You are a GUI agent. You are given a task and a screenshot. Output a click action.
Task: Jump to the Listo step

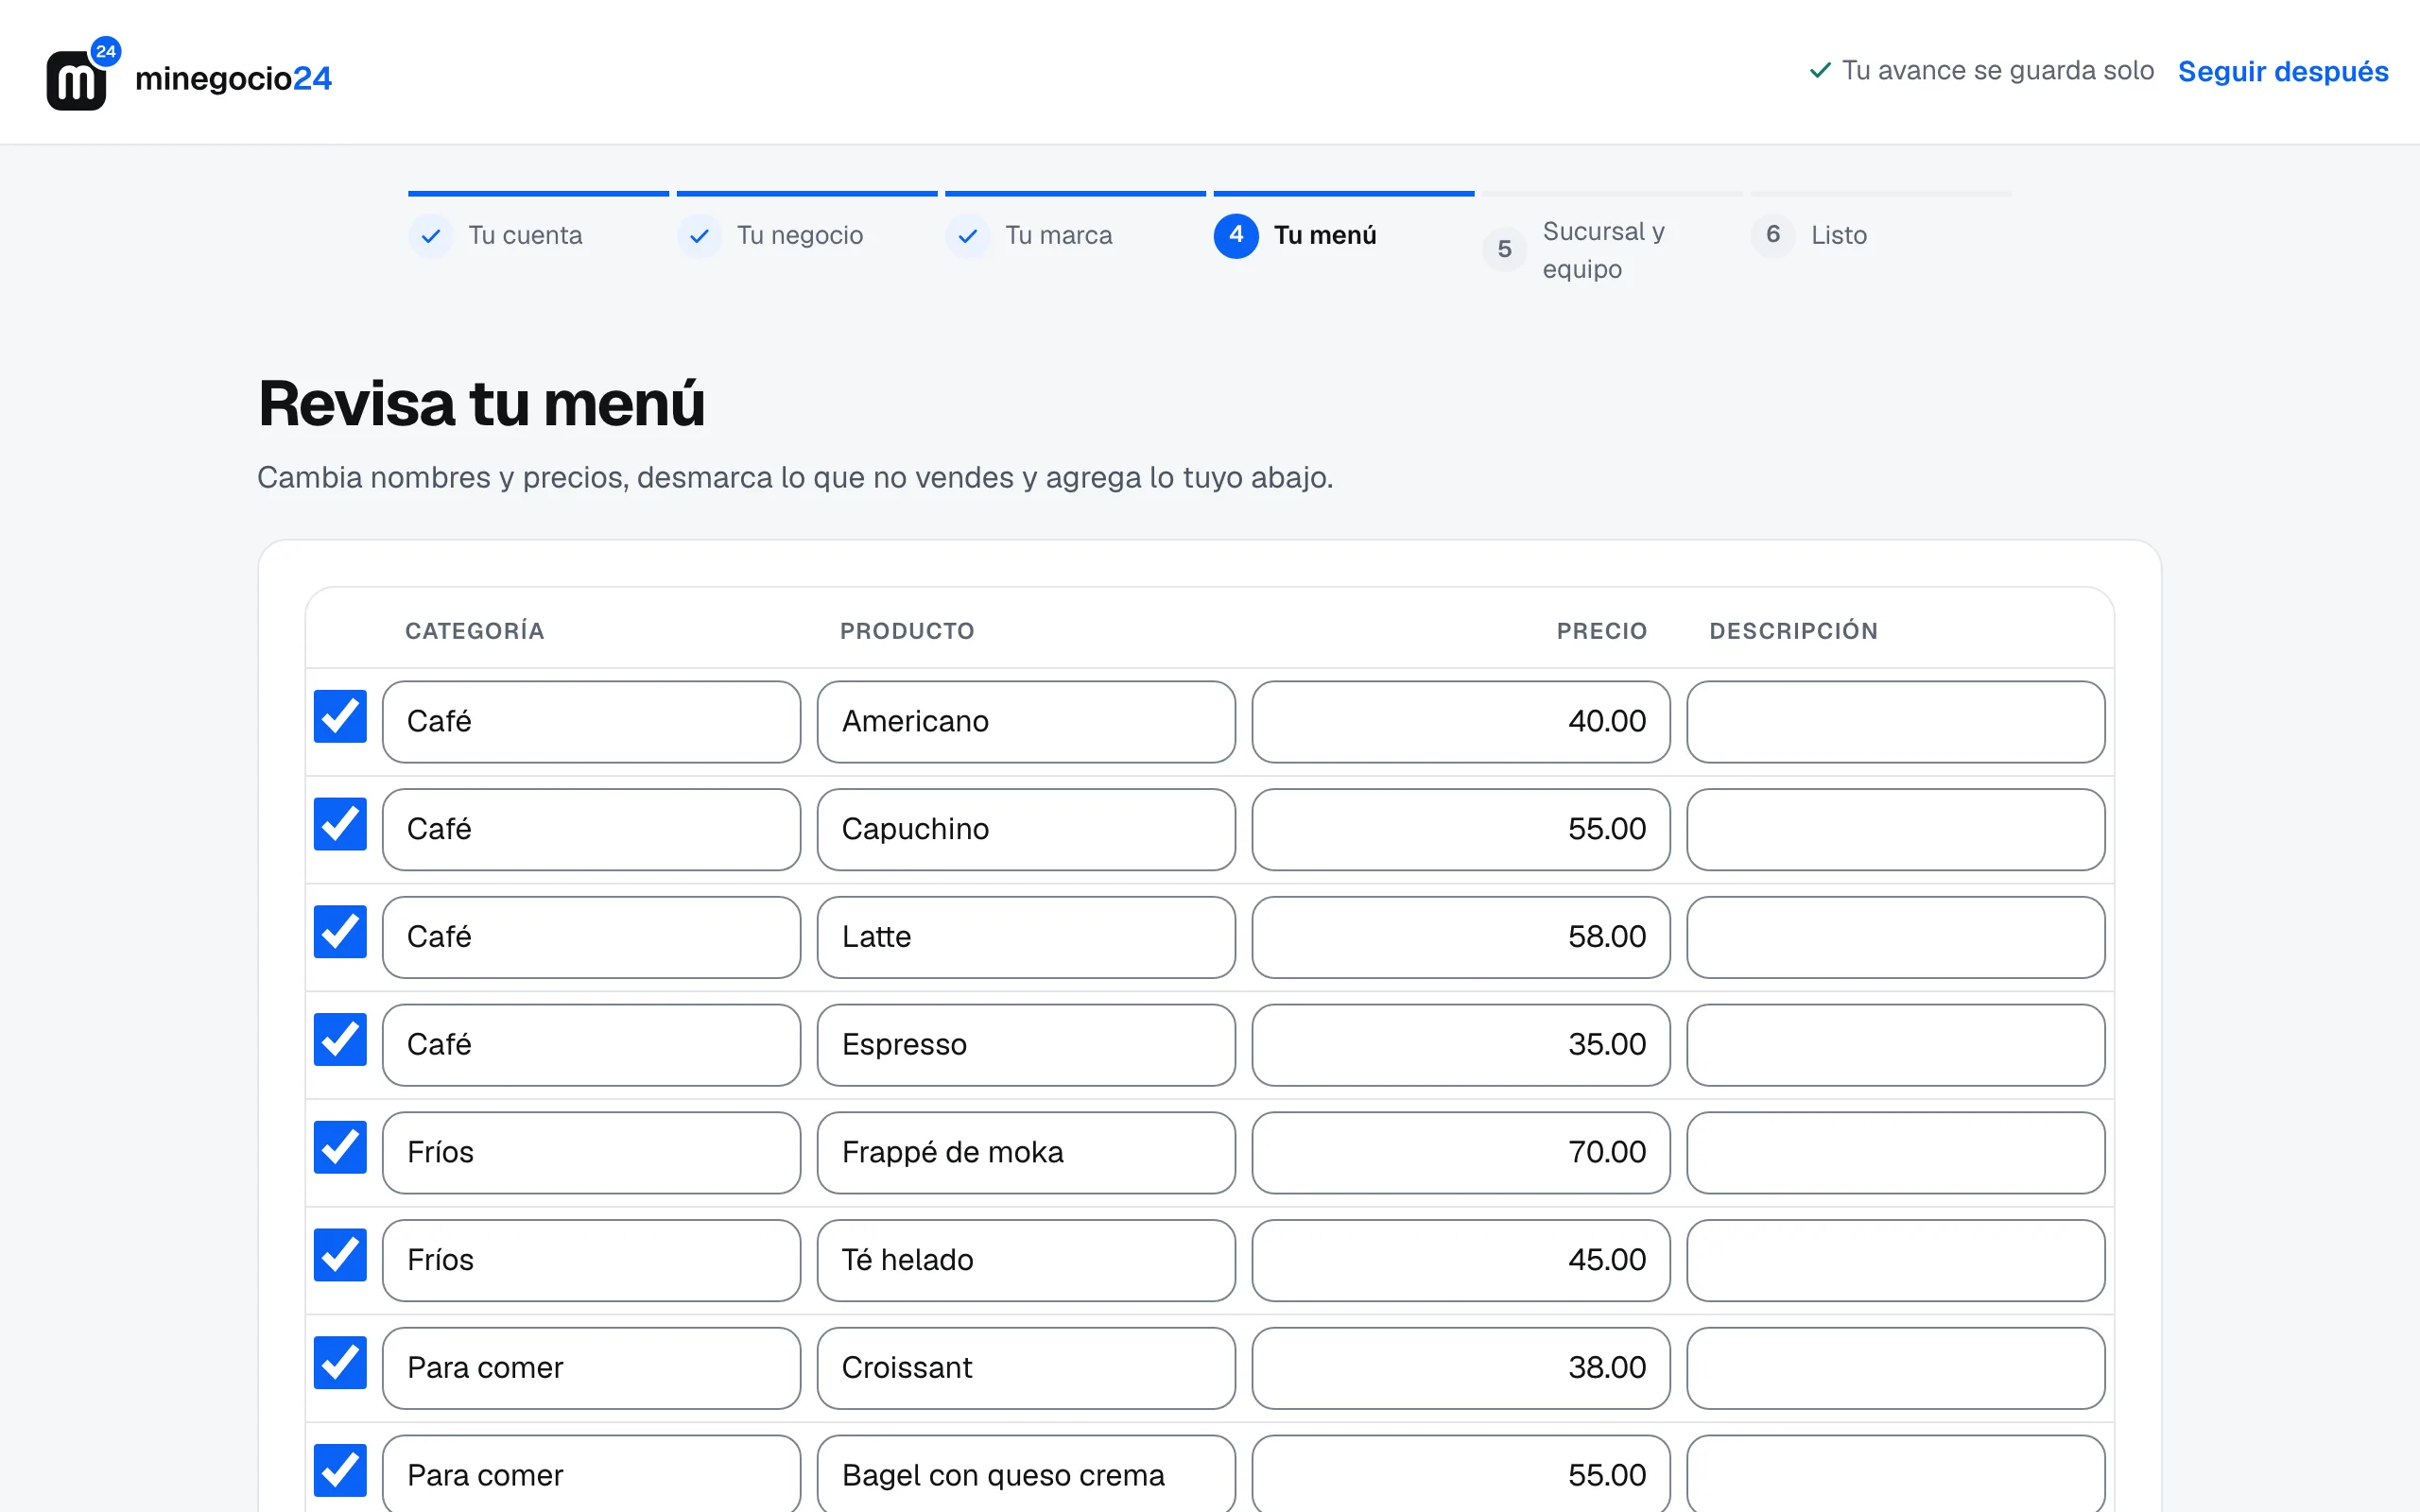click(x=1839, y=236)
